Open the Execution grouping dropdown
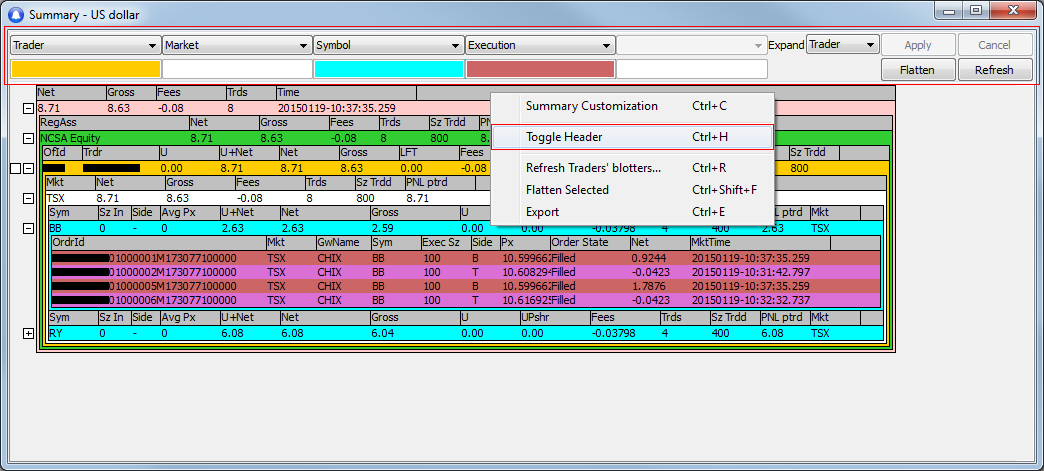The image size is (1044, 471). (x=539, y=45)
